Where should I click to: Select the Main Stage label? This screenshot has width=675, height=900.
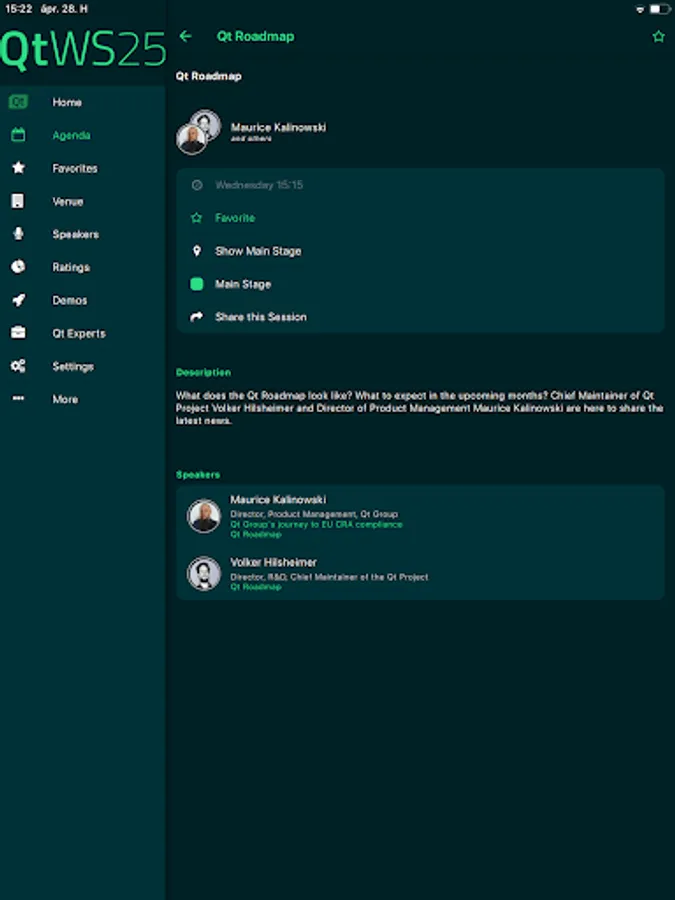(243, 284)
